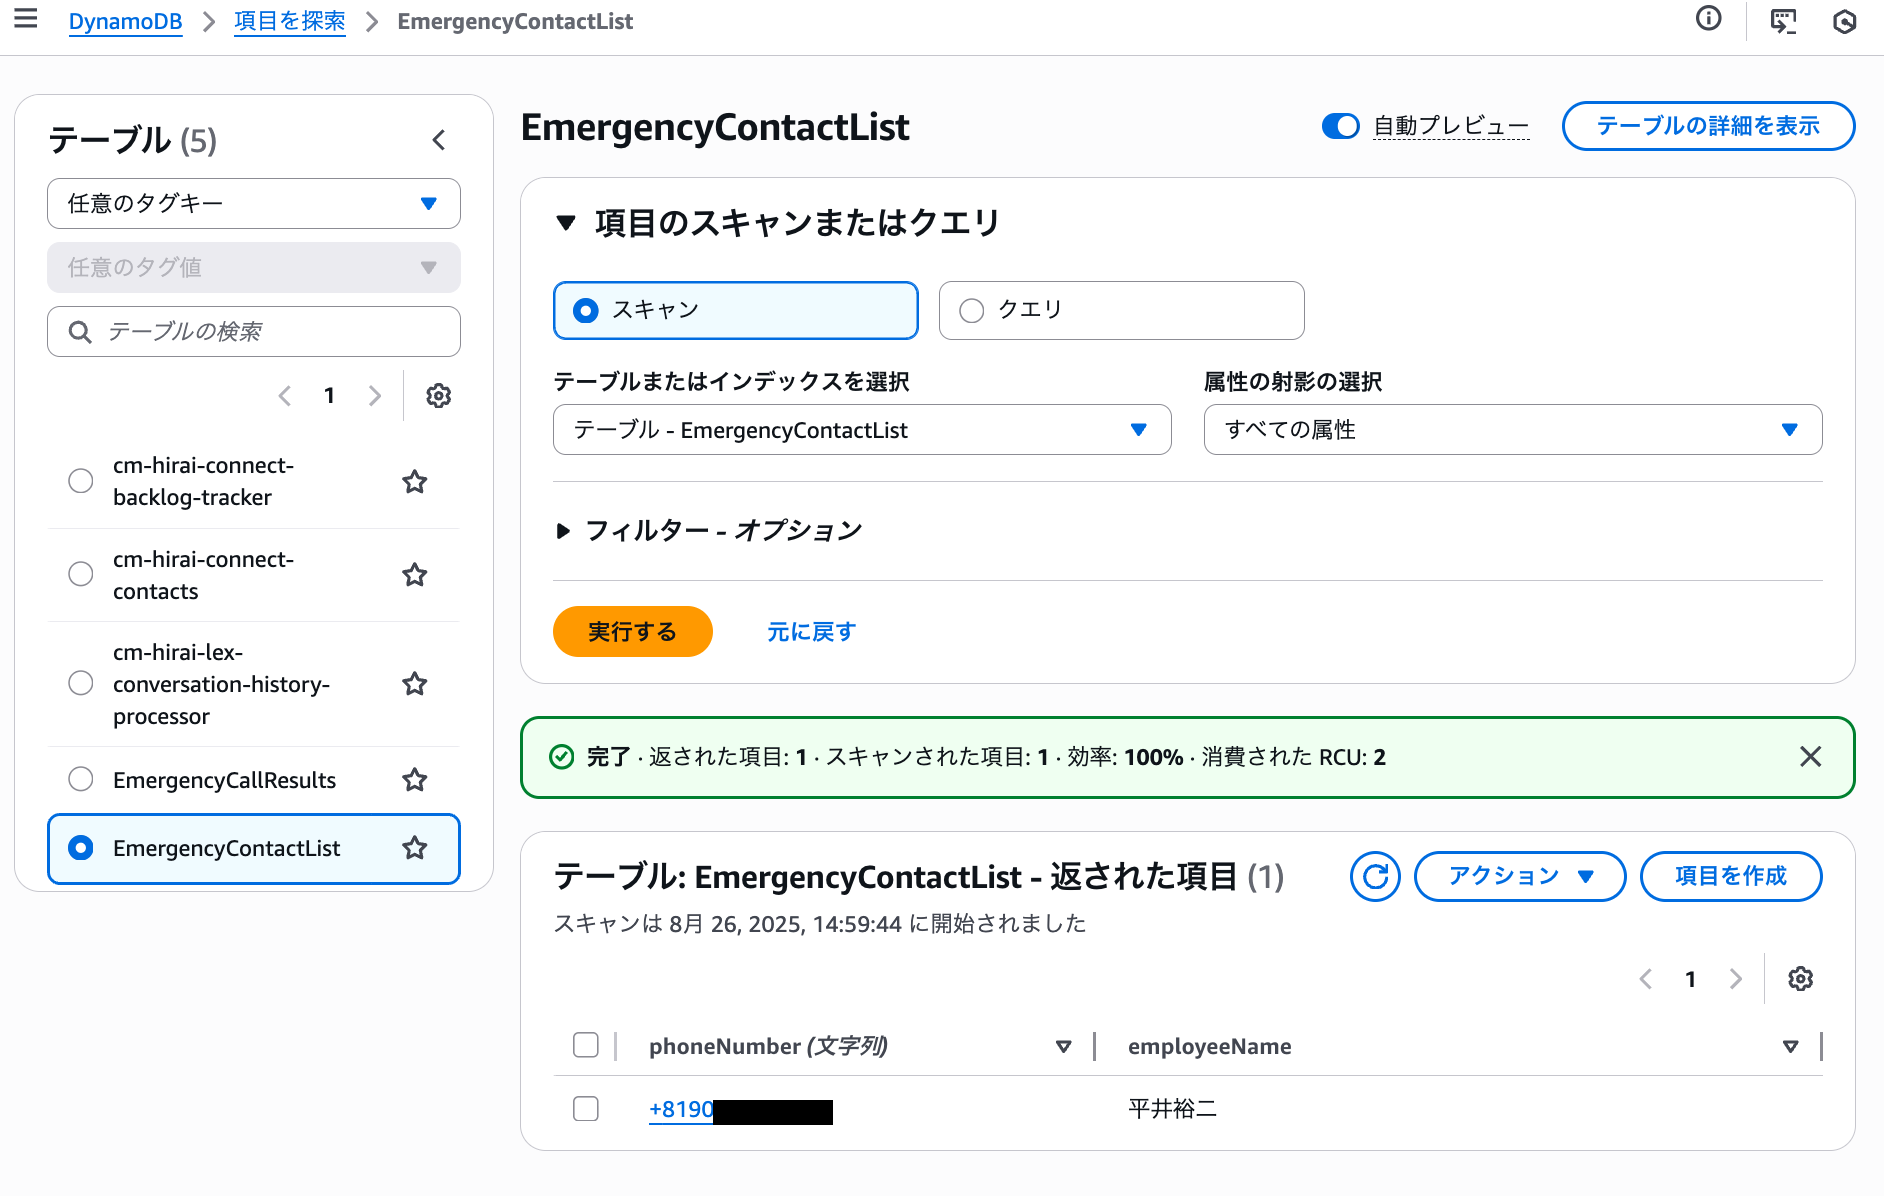Image resolution: width=1884 pixels, height=1196 pixels.
Task: Go to next page in tables list
Action: 375,396
